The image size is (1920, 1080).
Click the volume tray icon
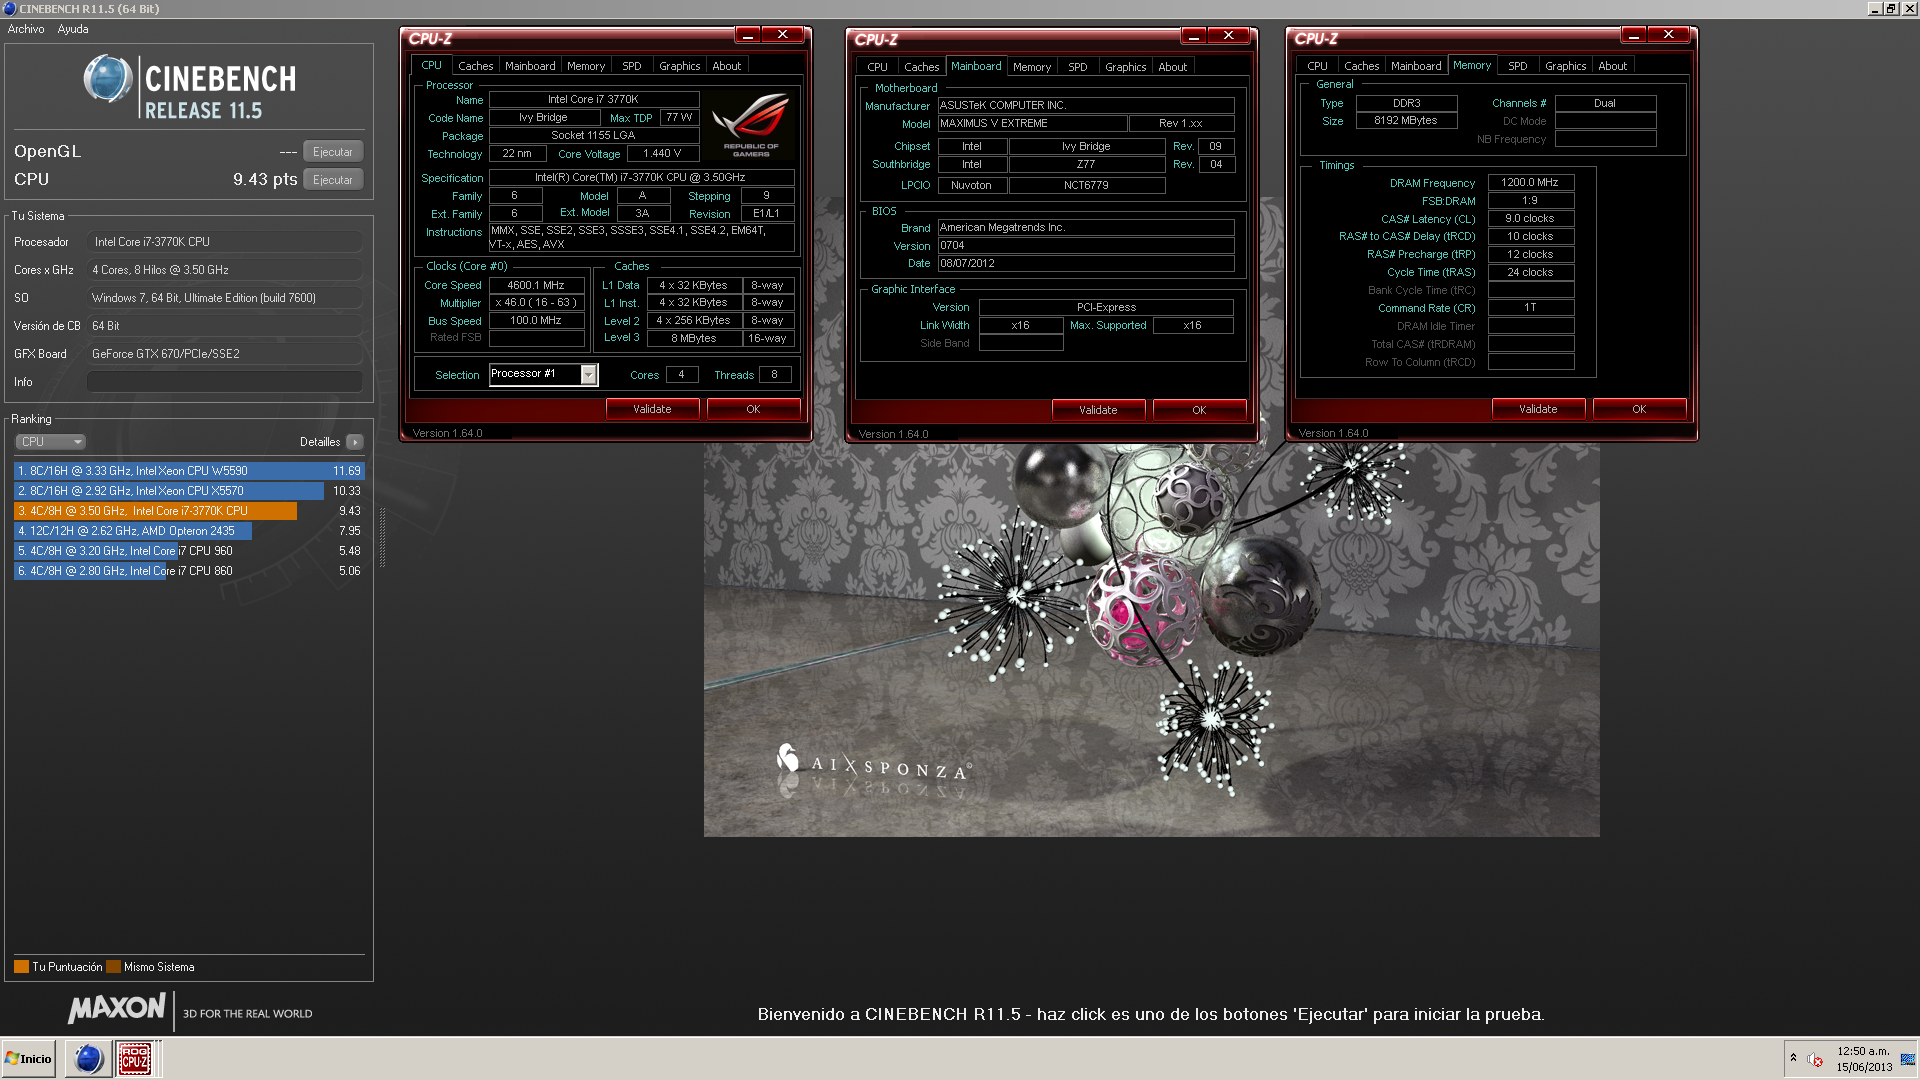click(1815, 1060)
